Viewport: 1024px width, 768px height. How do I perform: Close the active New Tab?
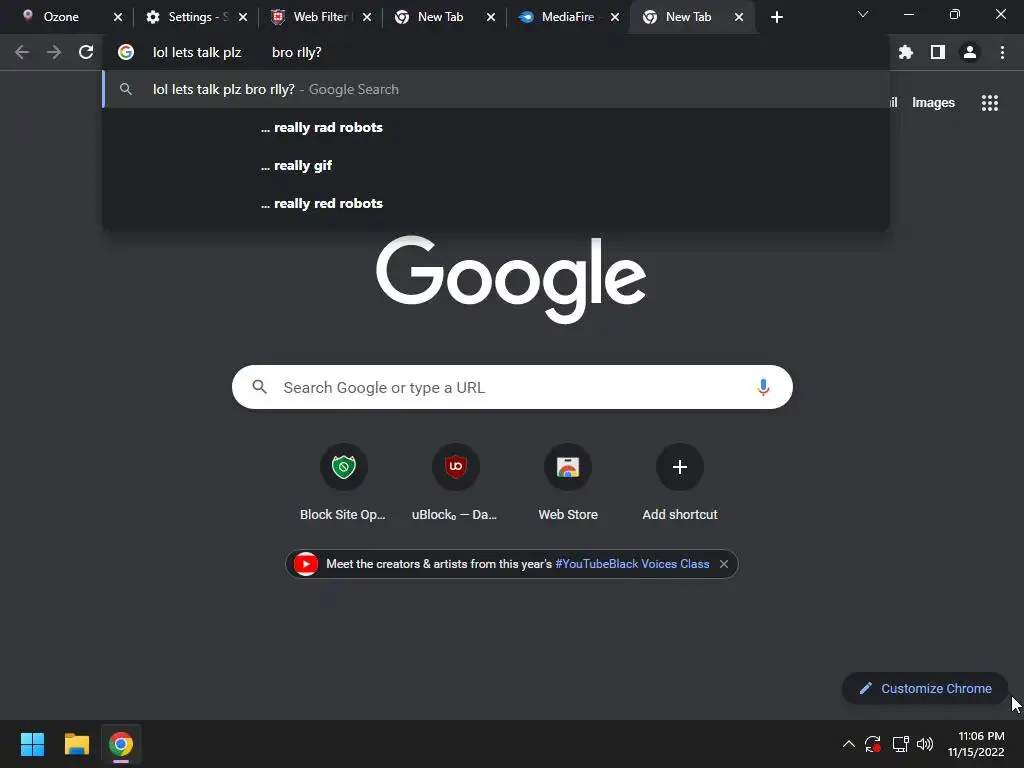739,17
